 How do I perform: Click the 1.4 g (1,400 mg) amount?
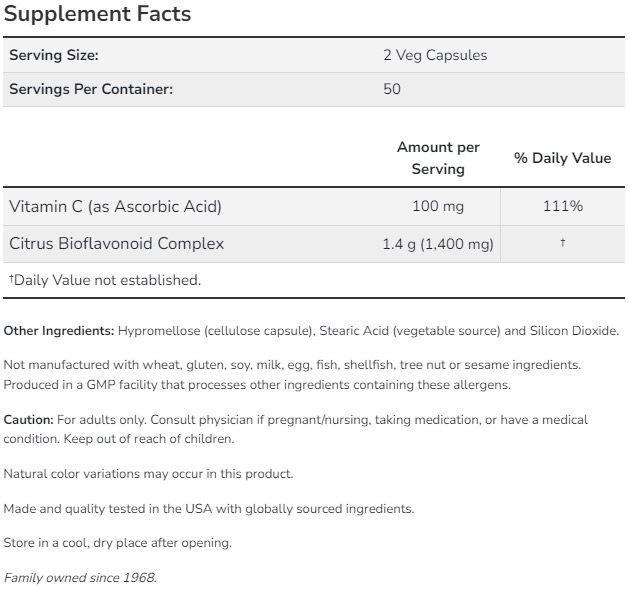click(x=438, y=244)
